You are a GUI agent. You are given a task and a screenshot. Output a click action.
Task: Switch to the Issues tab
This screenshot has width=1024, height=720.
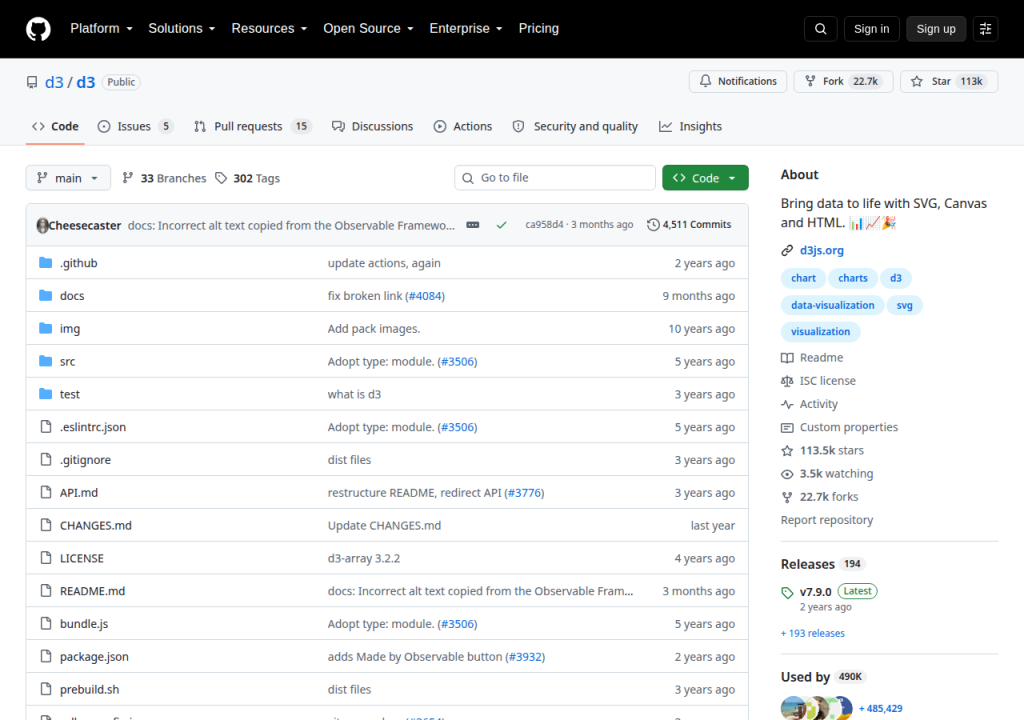click(135, 127)
